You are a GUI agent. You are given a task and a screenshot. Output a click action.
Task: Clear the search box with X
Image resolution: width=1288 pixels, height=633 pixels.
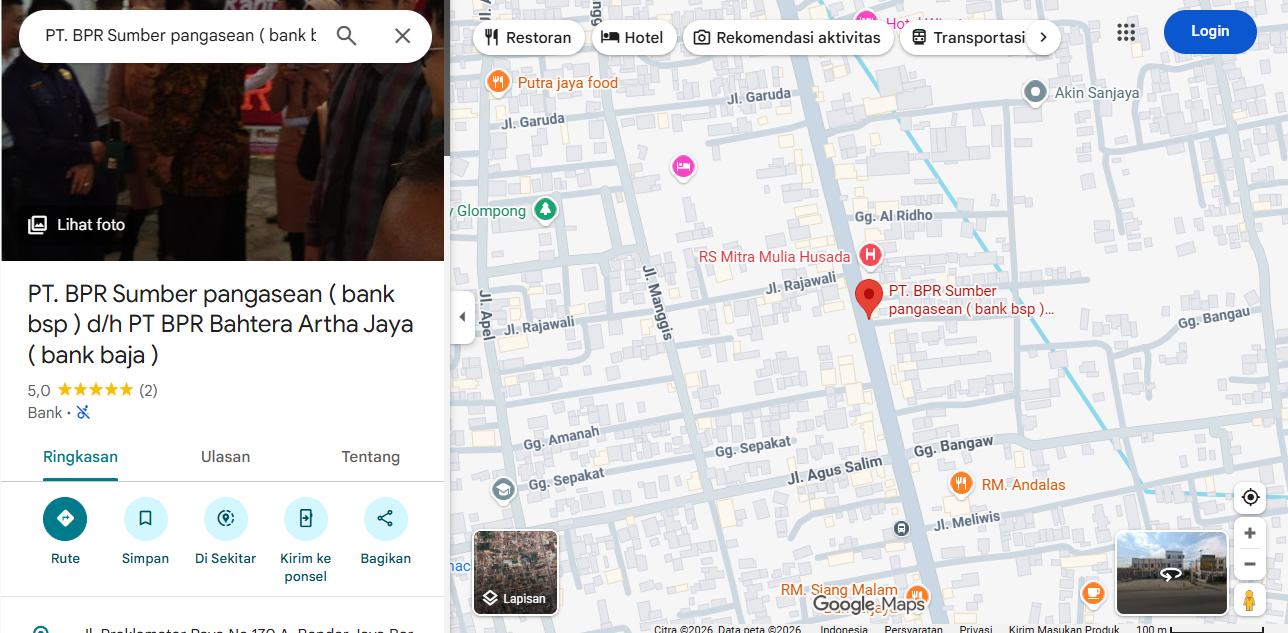pyautogui.click(x=402, y=36)
